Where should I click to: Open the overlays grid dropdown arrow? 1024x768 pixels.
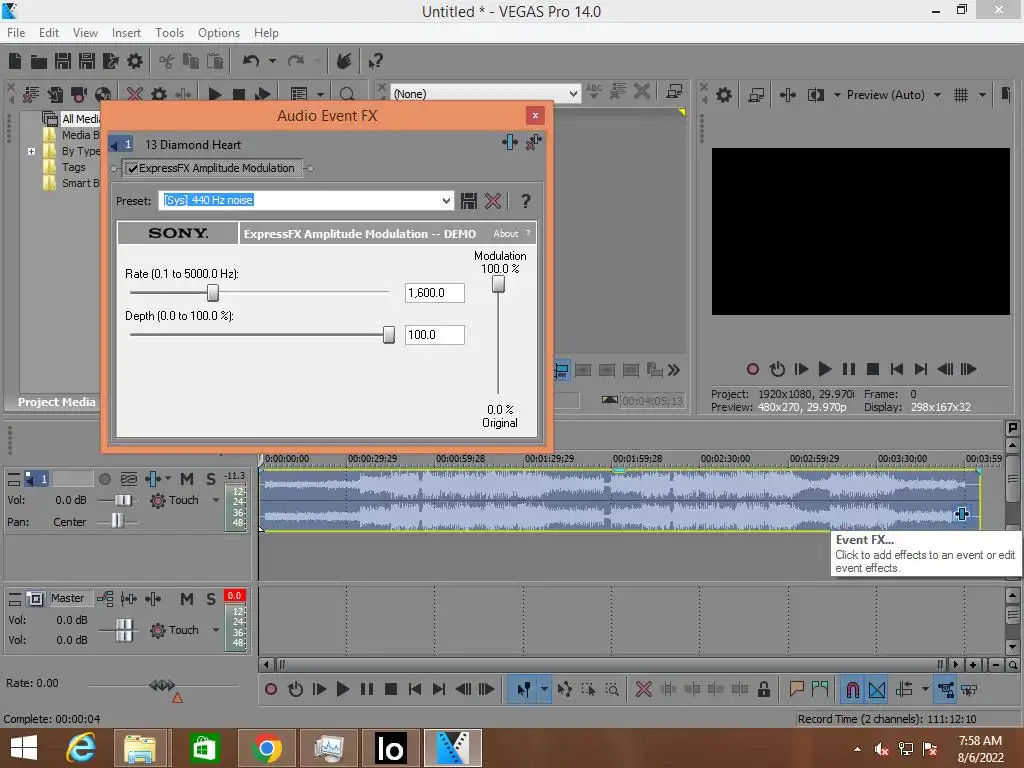[x=982, y=95]
